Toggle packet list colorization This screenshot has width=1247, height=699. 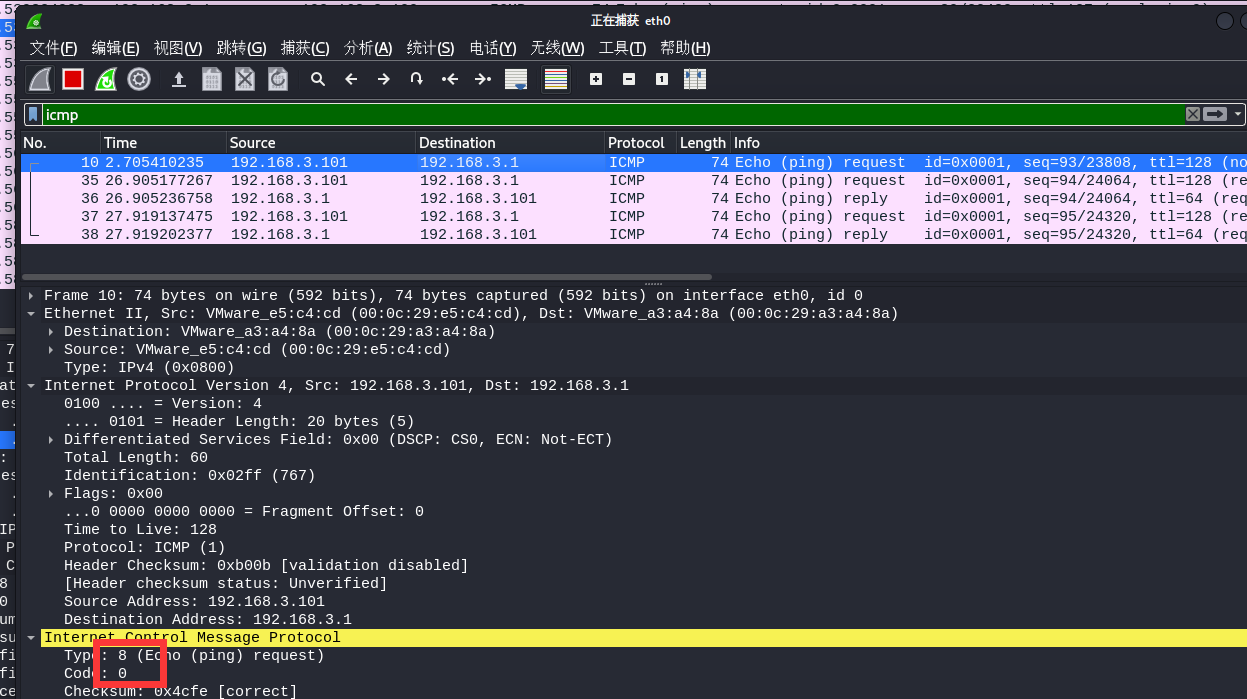[556, 79]
